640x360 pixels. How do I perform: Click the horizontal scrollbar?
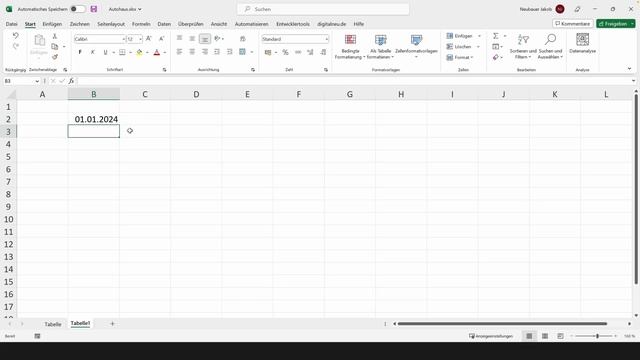(502, 324)
